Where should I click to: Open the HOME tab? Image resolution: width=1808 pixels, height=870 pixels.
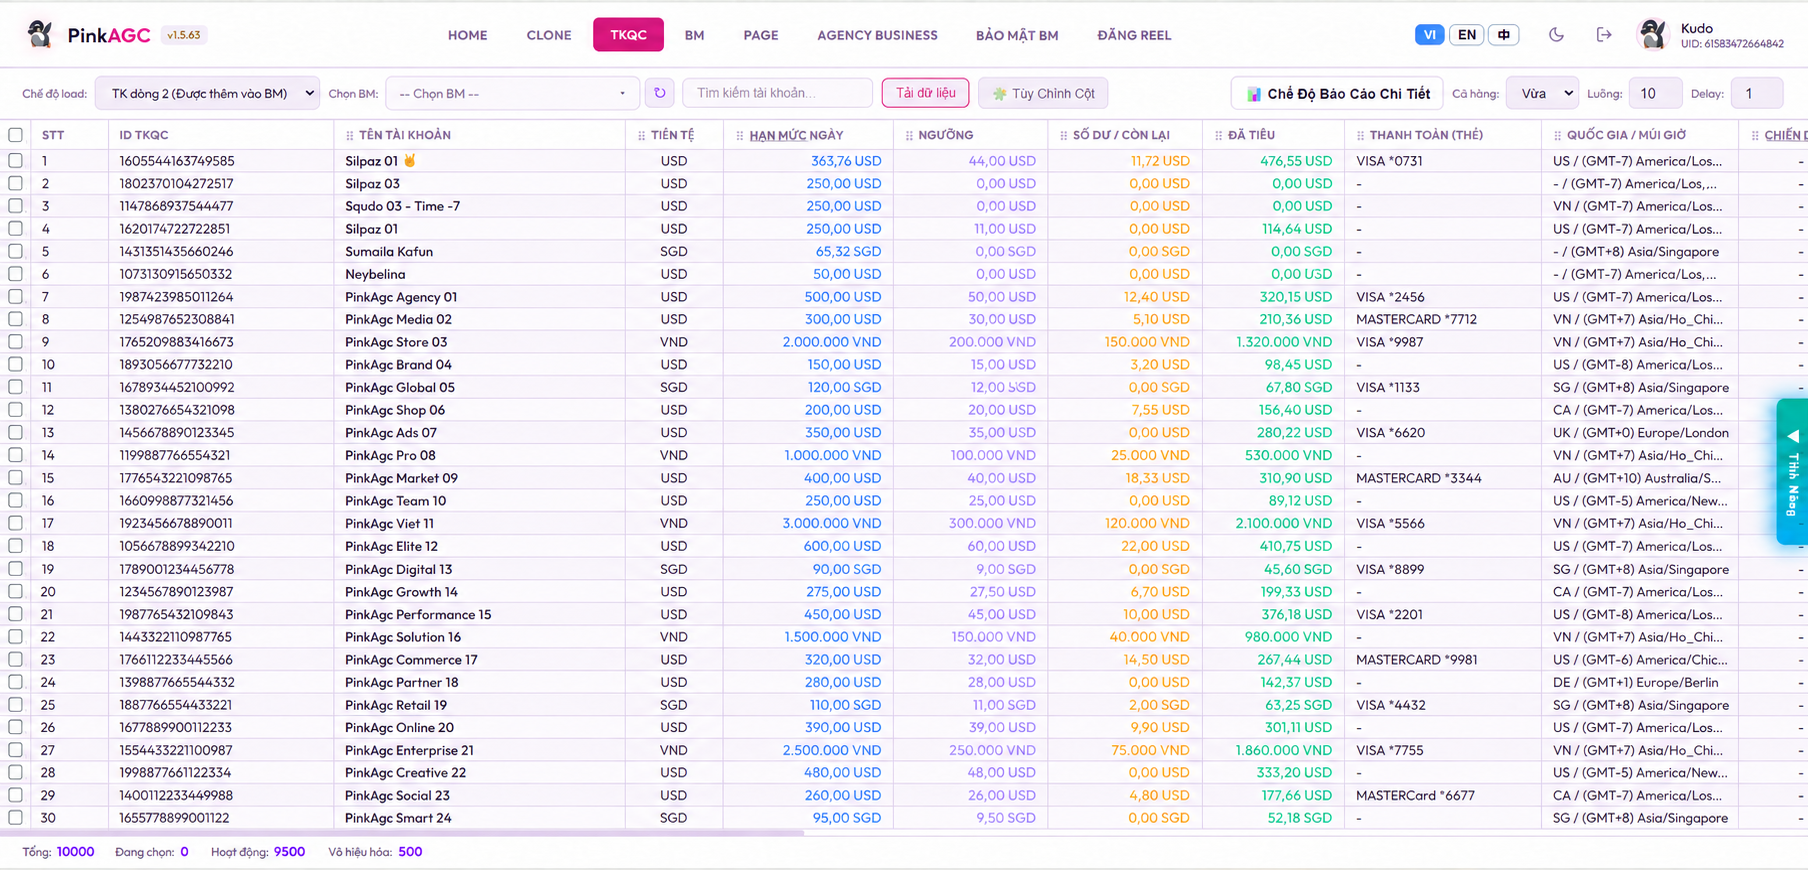click(x=468, y=35)
